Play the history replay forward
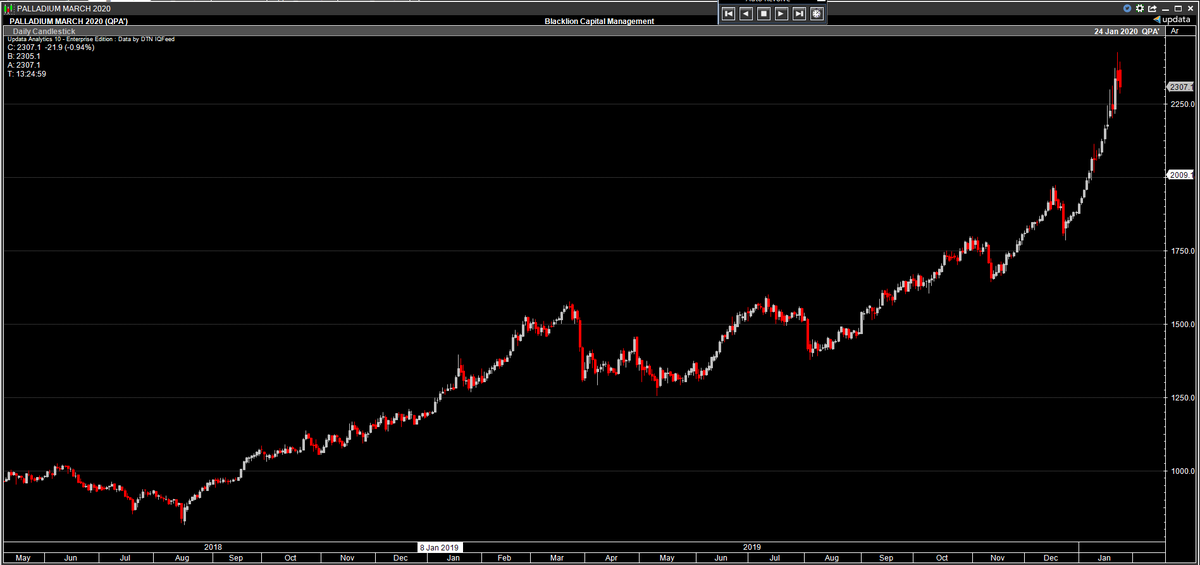 [x=781, y=13]
